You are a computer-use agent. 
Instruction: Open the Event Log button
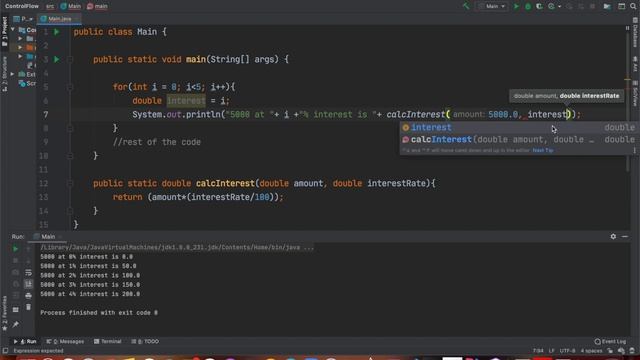(x=610, y=341)
